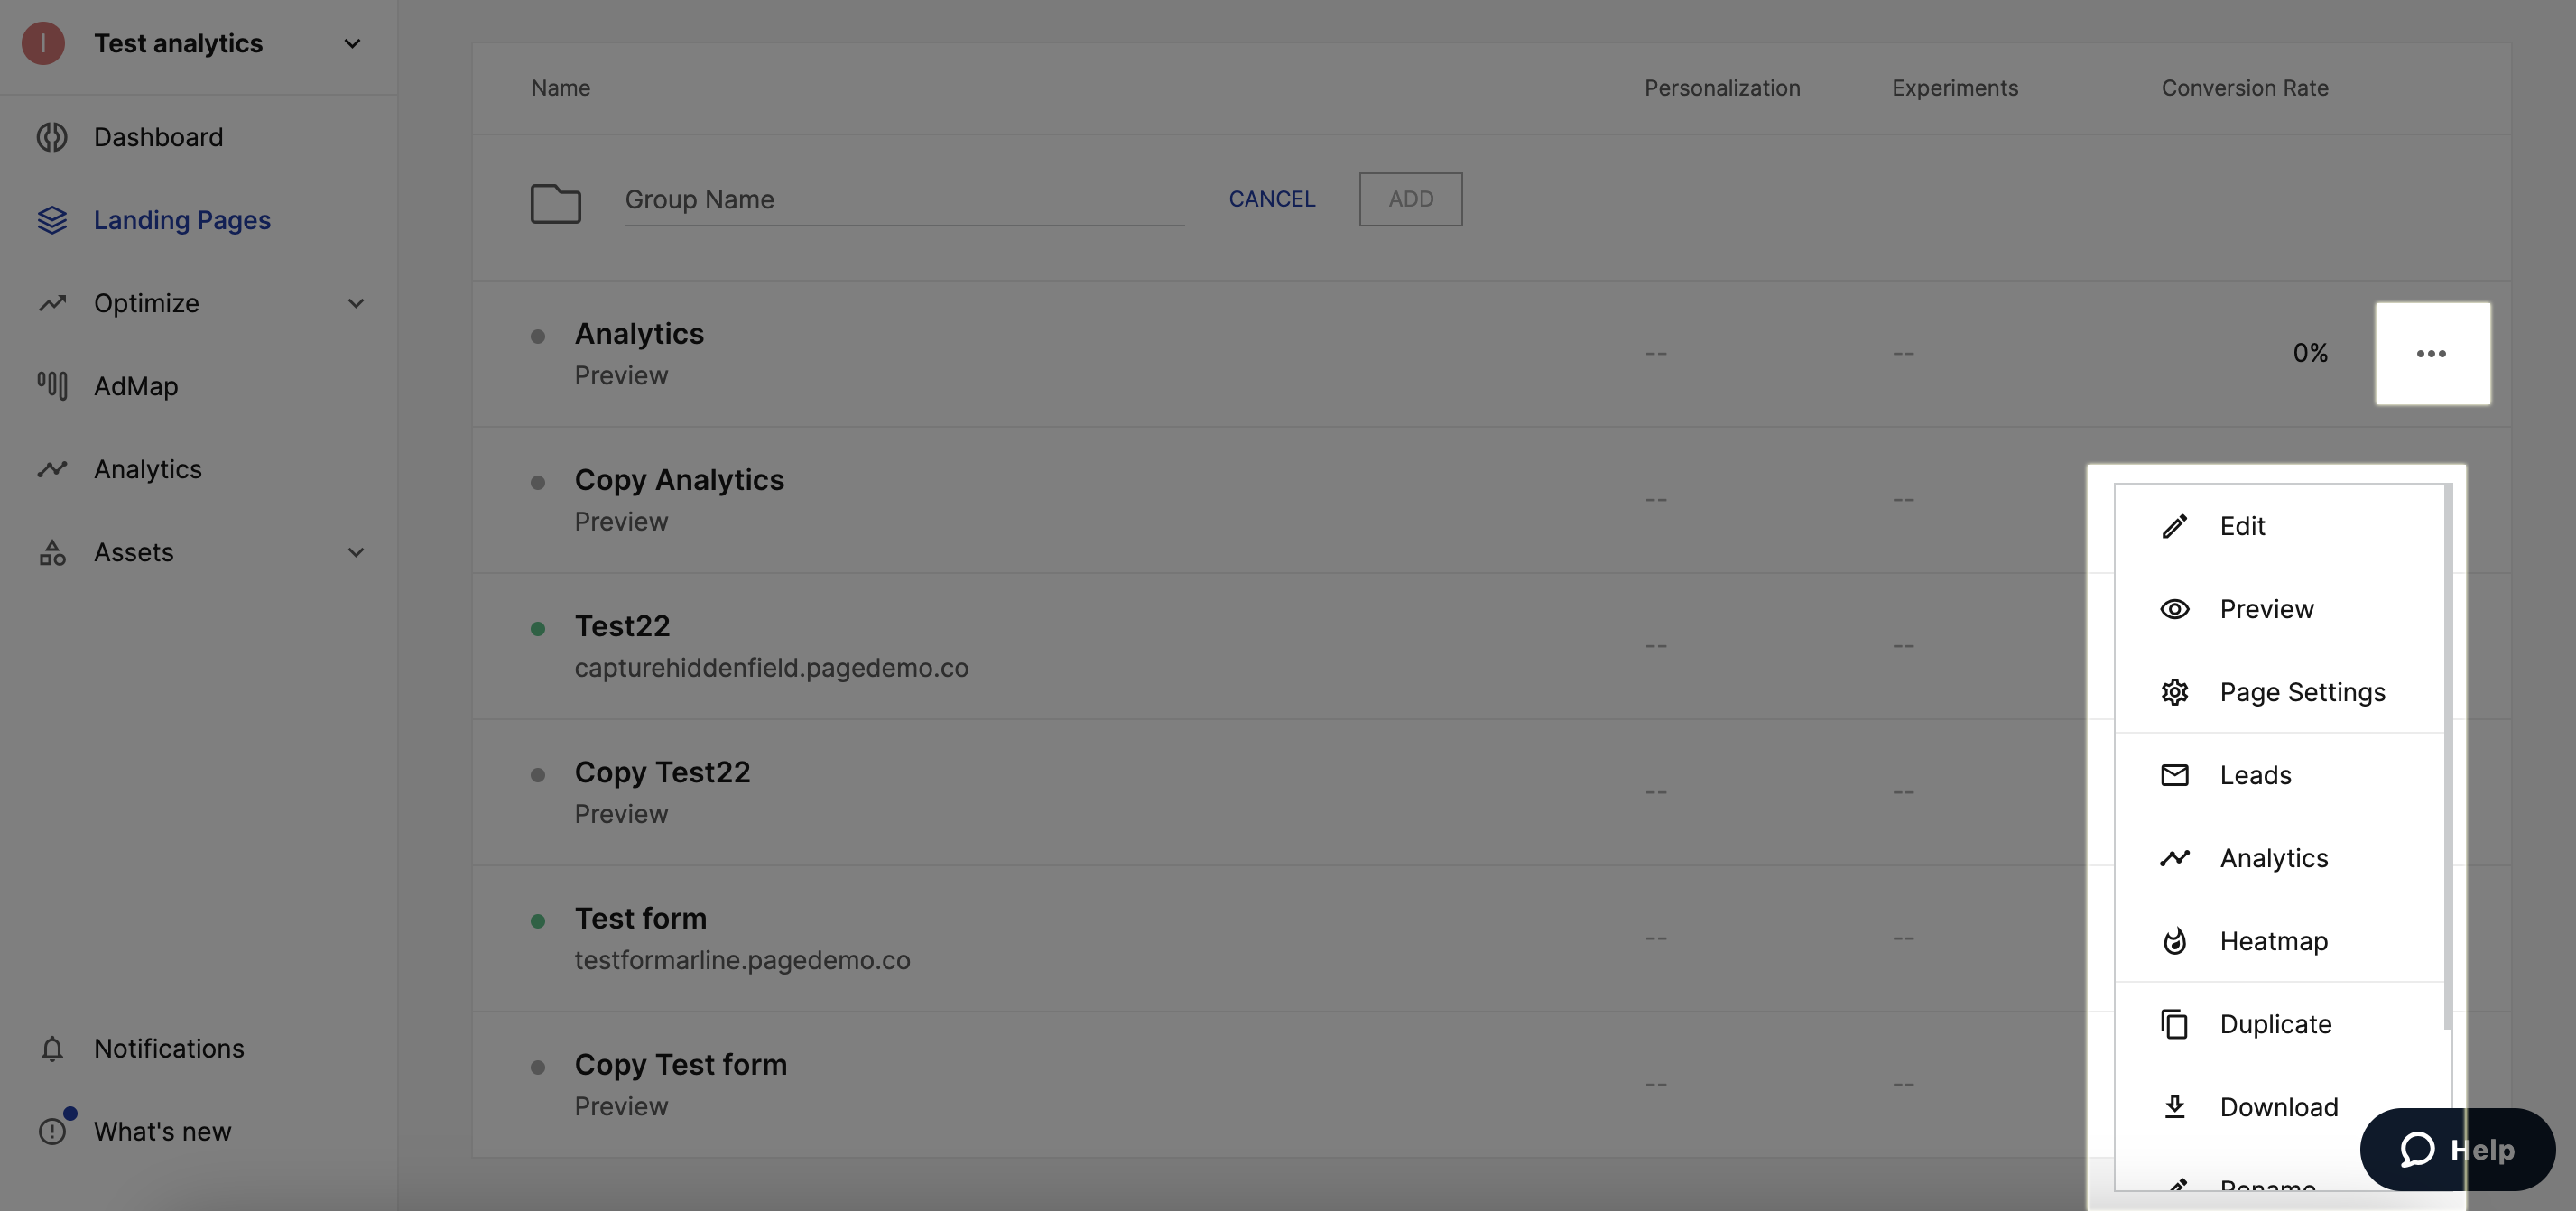Open the three-dots menu for Analytics row
Screen dimensions: 2576x1211
(x=2432, y=353)
